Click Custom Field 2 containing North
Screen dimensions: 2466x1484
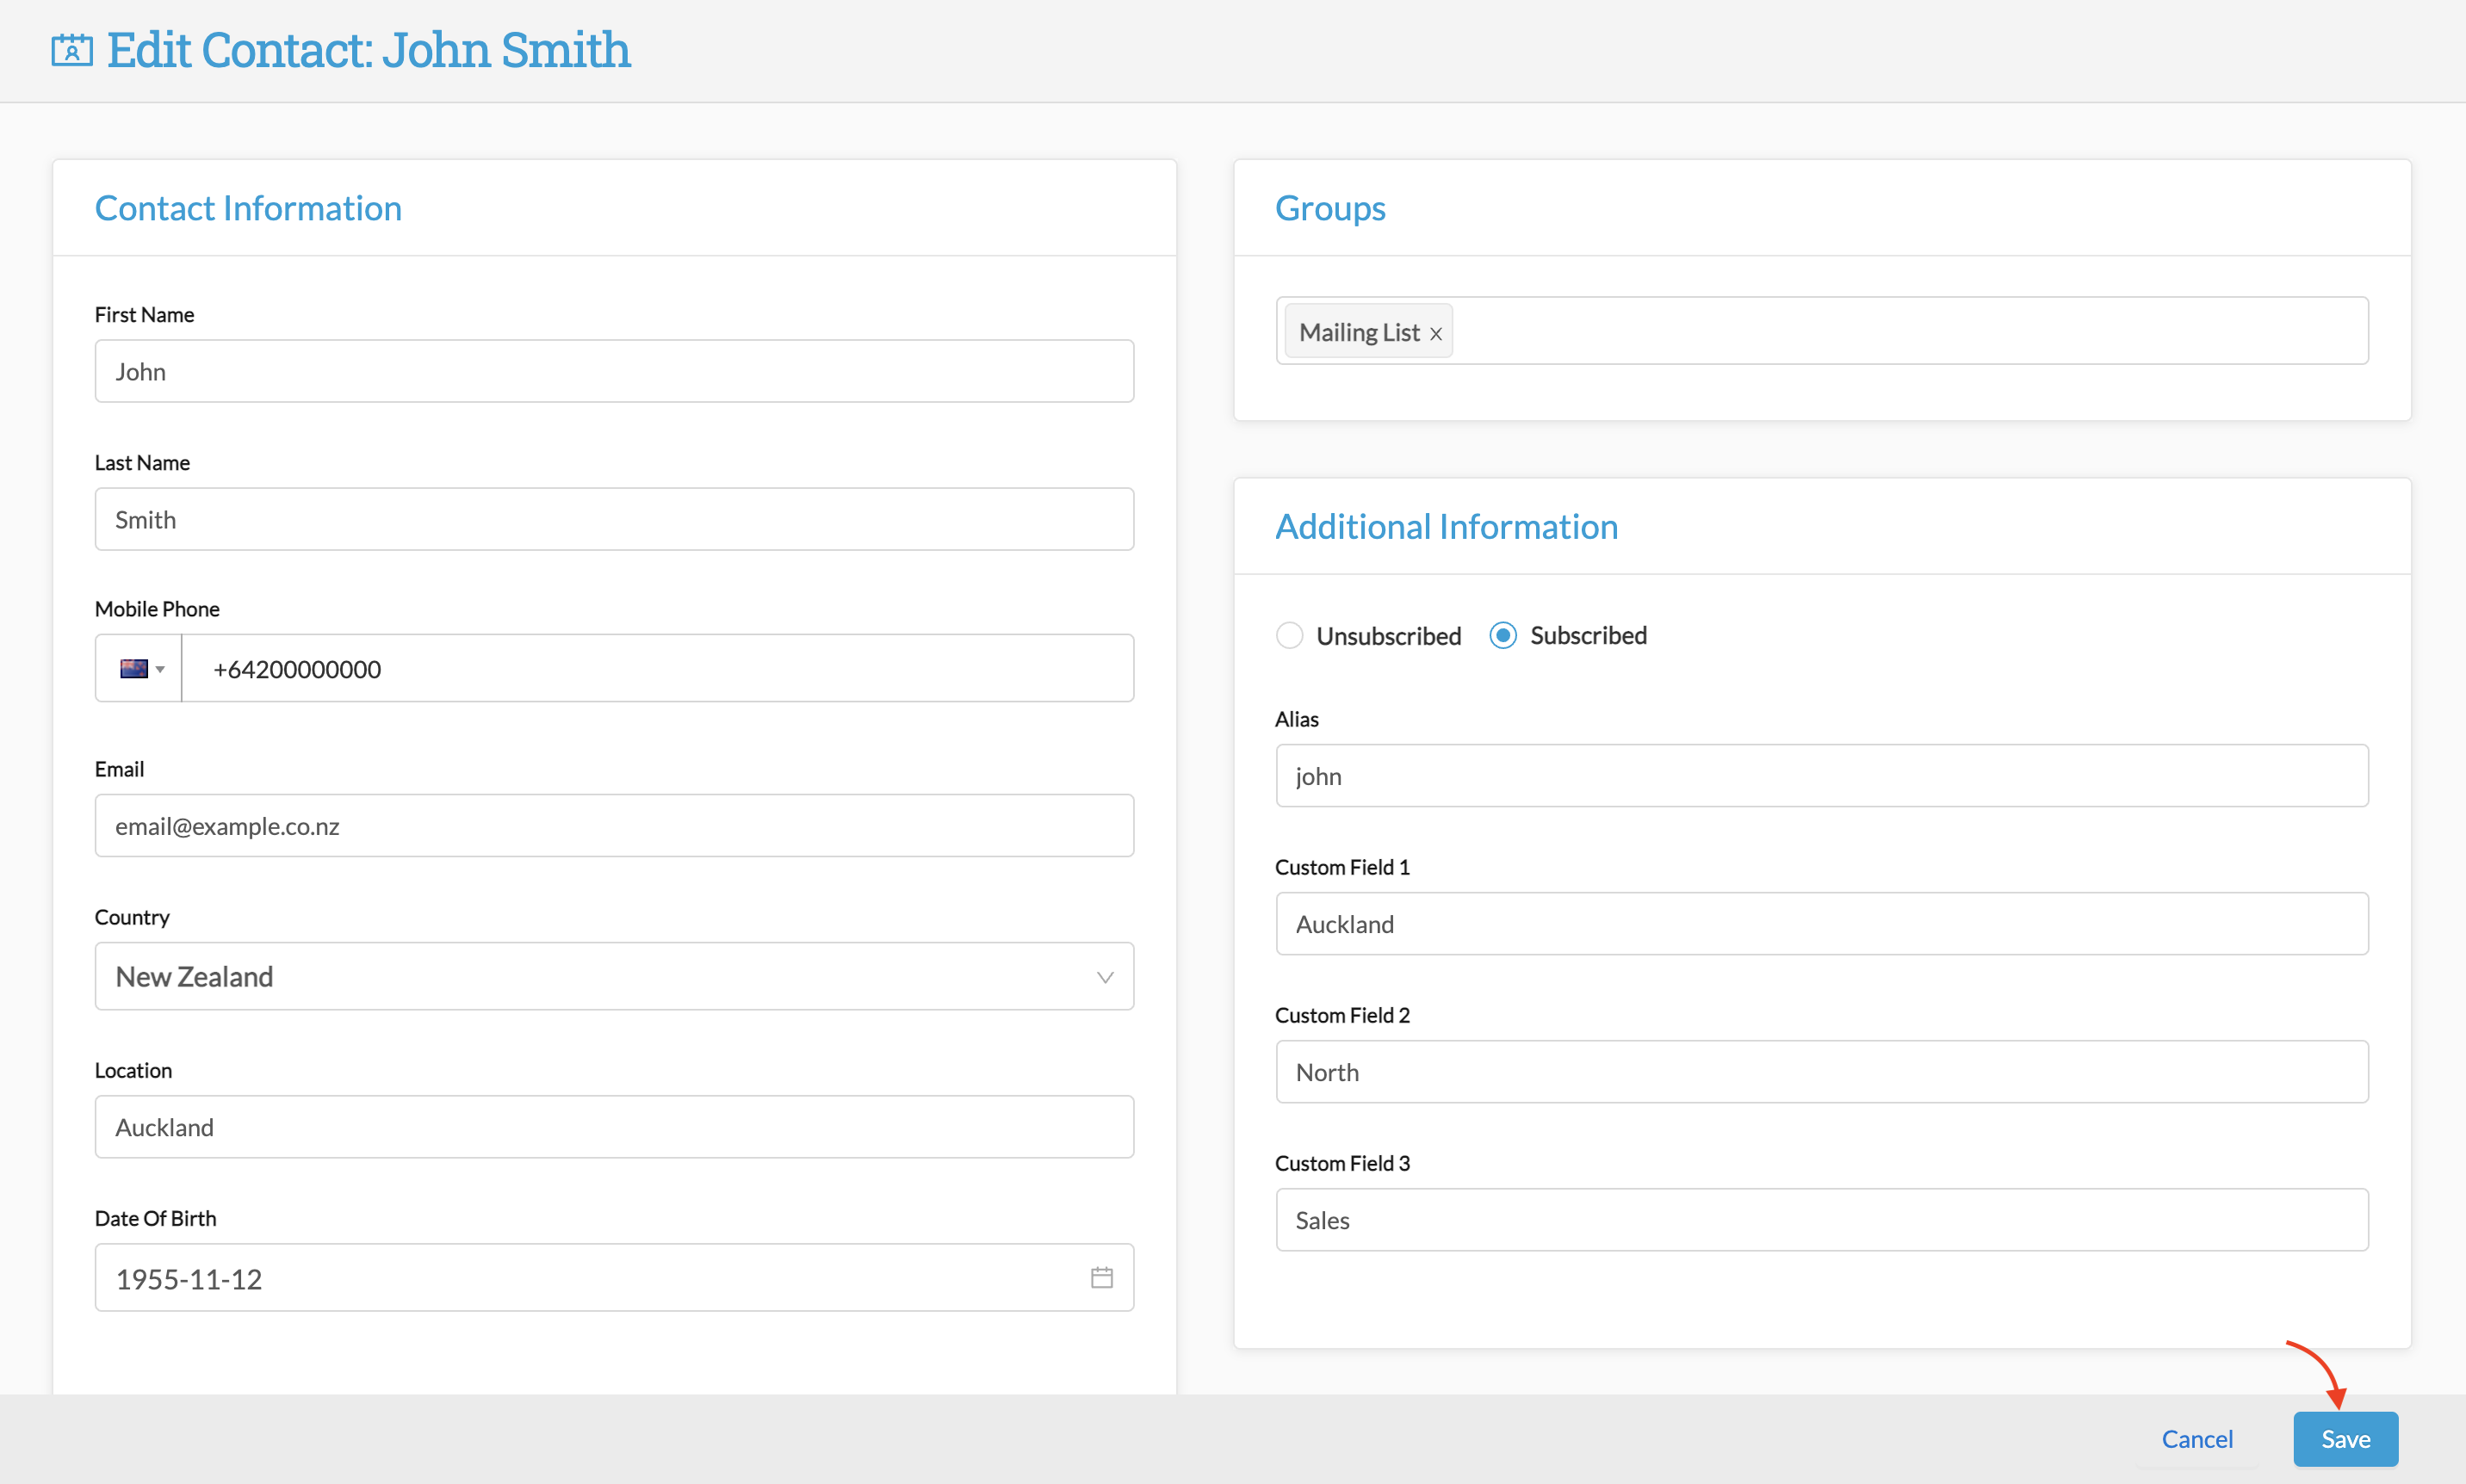[x=1821, y=1072]
